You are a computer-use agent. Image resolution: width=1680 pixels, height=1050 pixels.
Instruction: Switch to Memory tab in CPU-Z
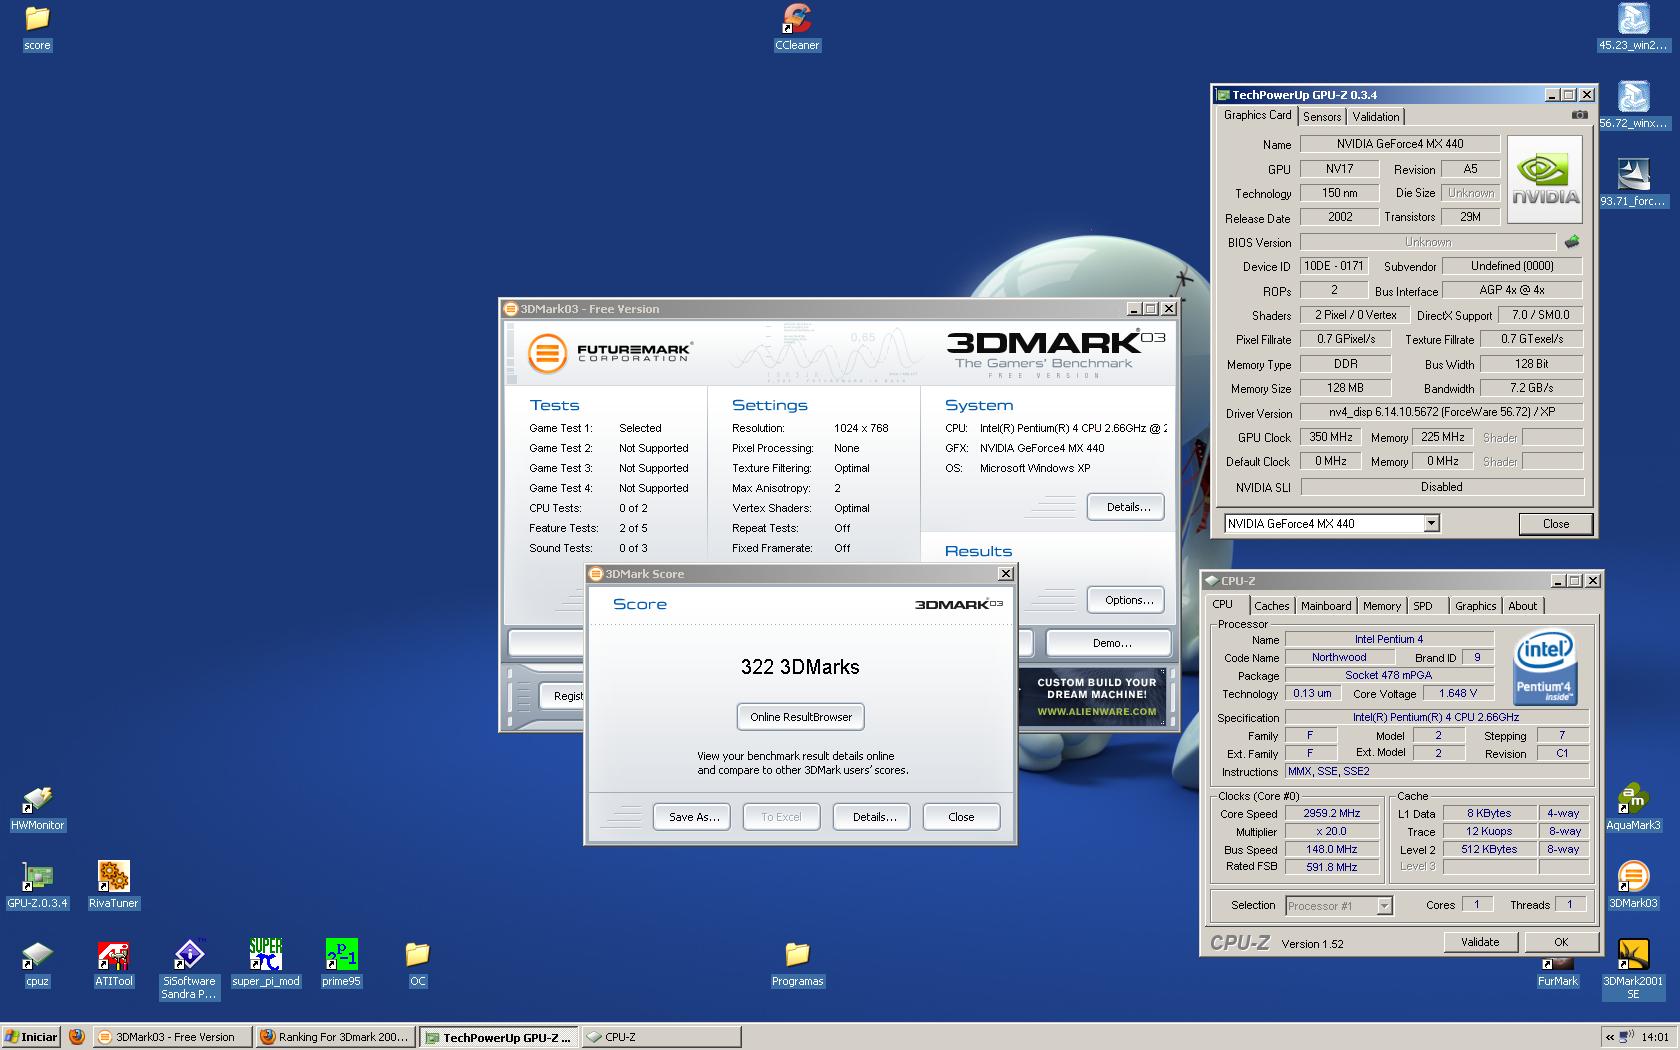point(1381,606)
